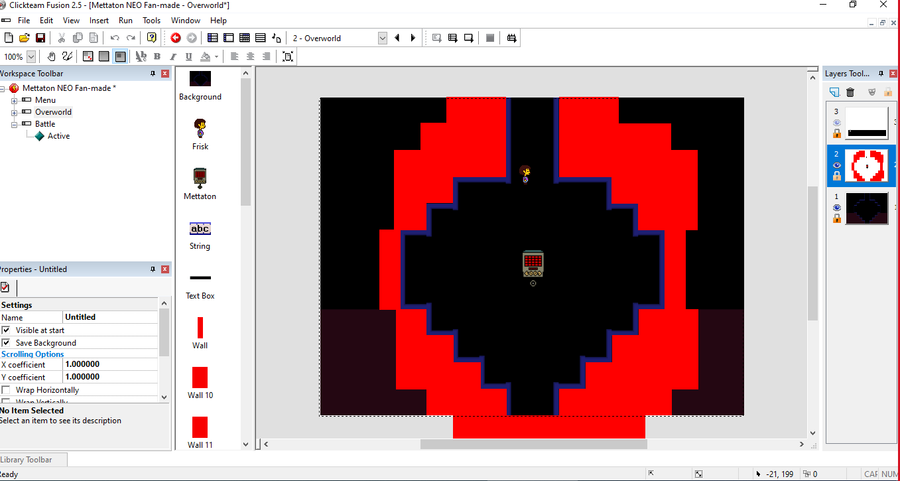900x481 pixels.
Task: Enable Wrap Horizontally checkbox
Action: click(x=6, y=390)
